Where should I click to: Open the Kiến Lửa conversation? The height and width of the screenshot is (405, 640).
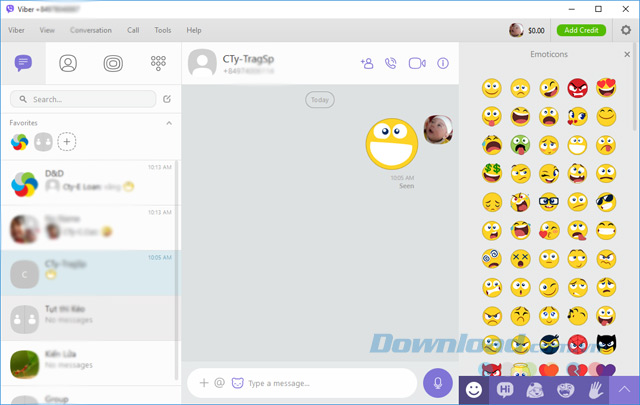click(90, 363)
